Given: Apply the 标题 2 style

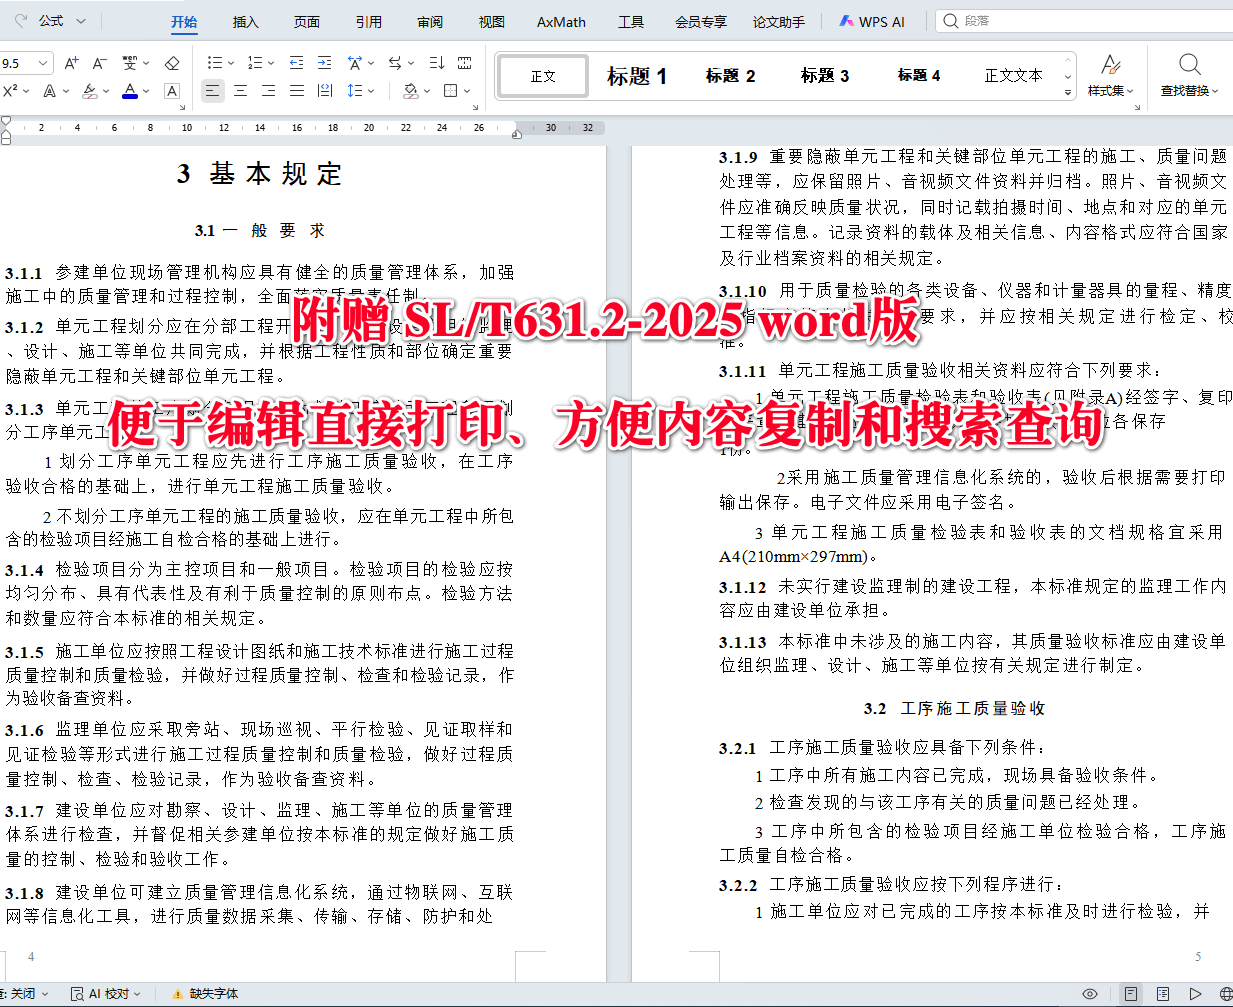Looking at the screenshot, I should 731,76.
